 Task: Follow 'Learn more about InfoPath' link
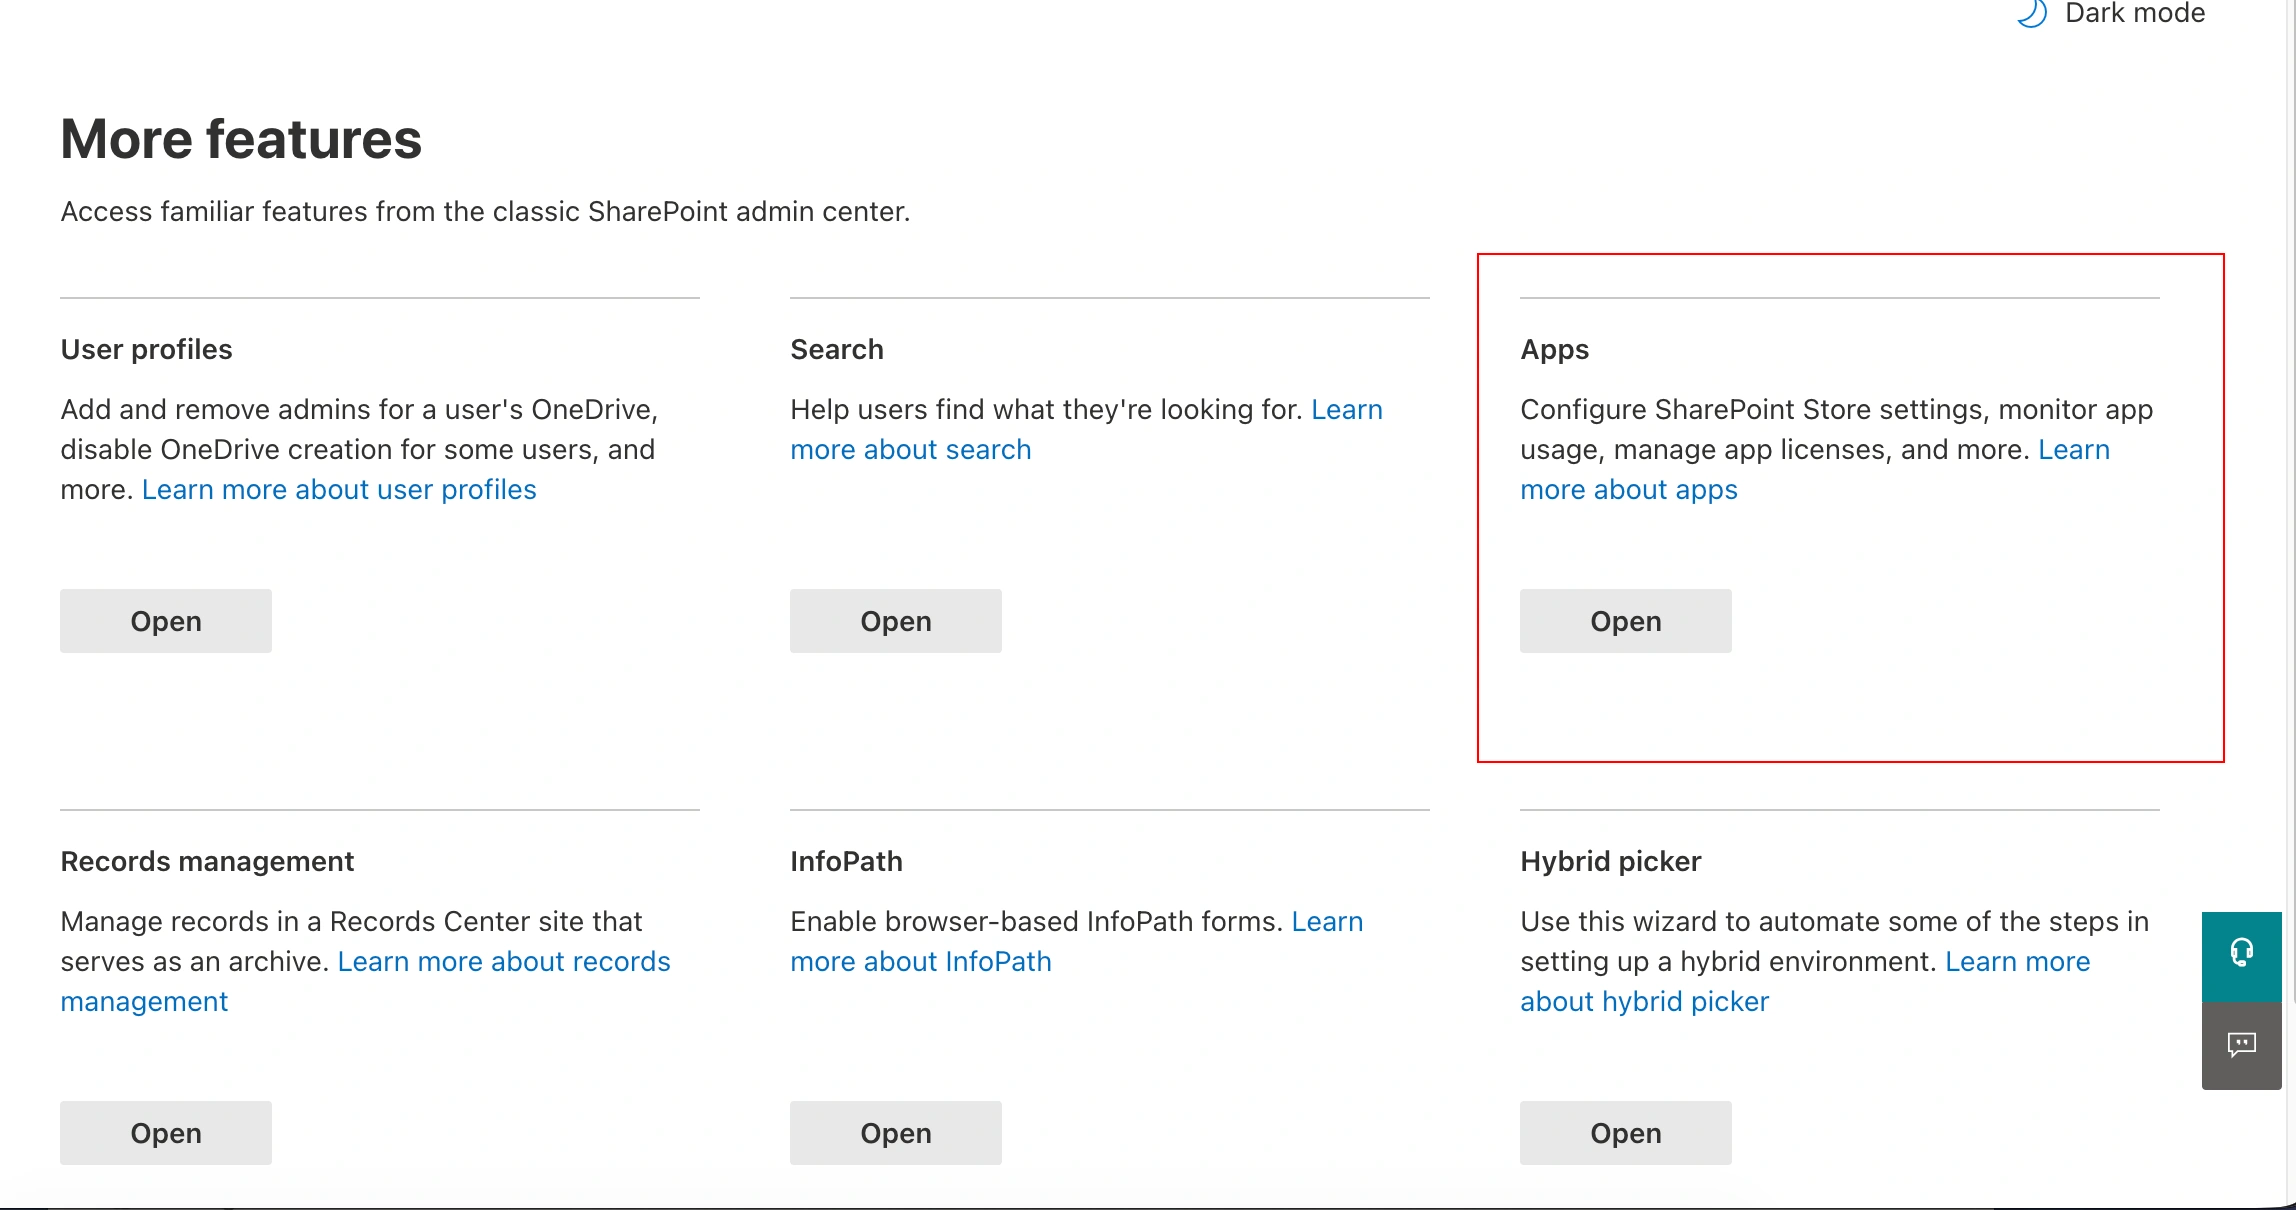[x=921, y=961]
